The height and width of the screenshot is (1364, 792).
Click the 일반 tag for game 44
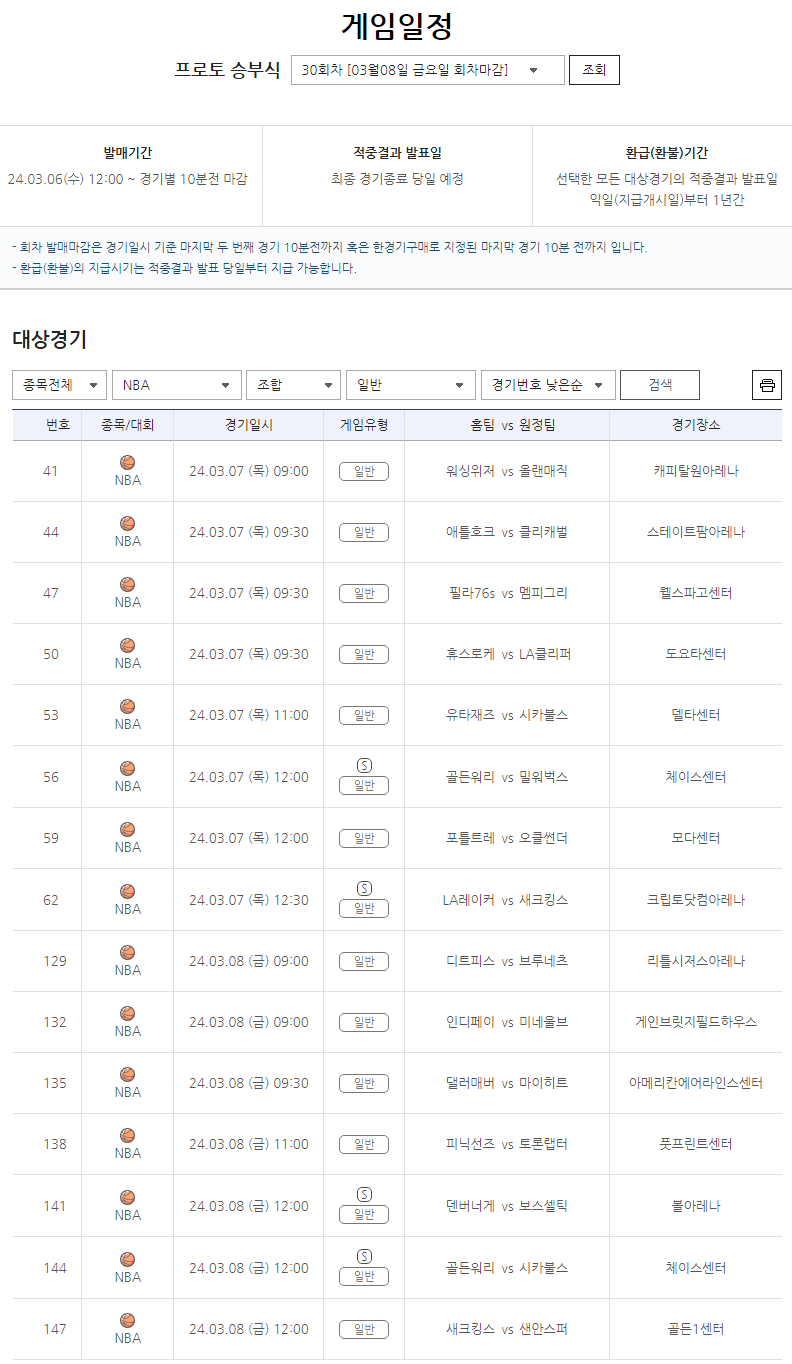(364, 532)
